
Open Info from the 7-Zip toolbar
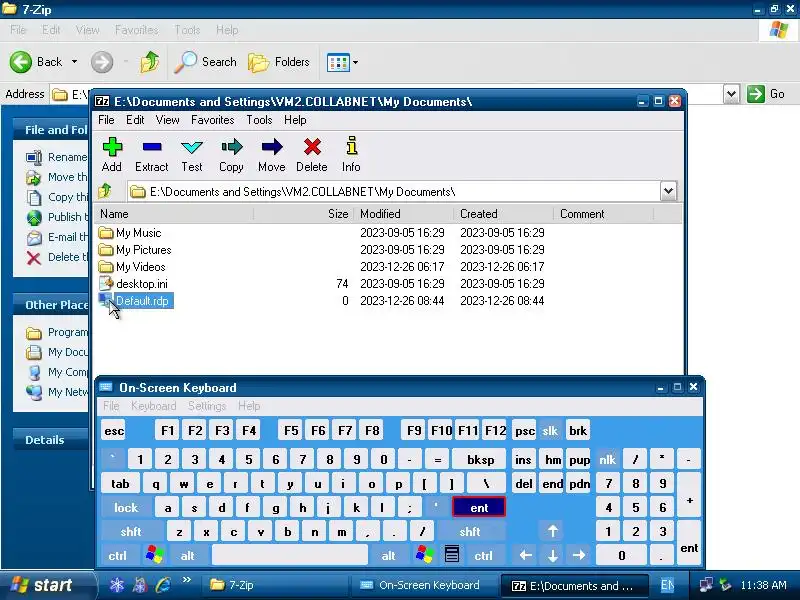351,154
